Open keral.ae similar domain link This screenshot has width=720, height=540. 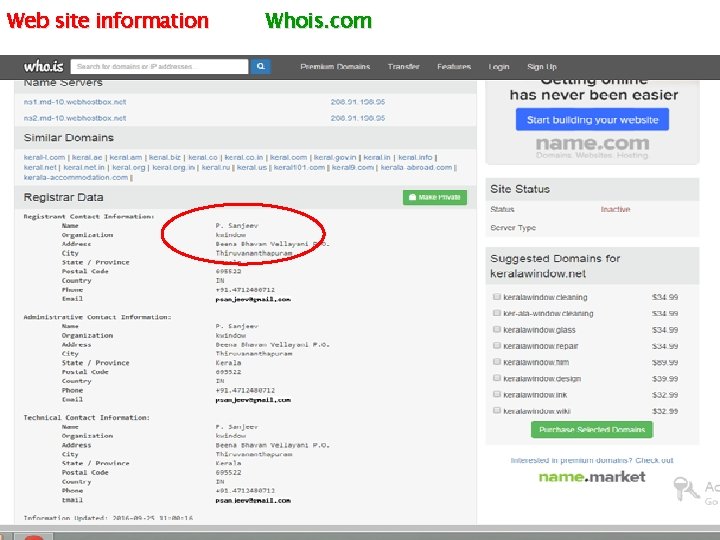pos(87,158)
